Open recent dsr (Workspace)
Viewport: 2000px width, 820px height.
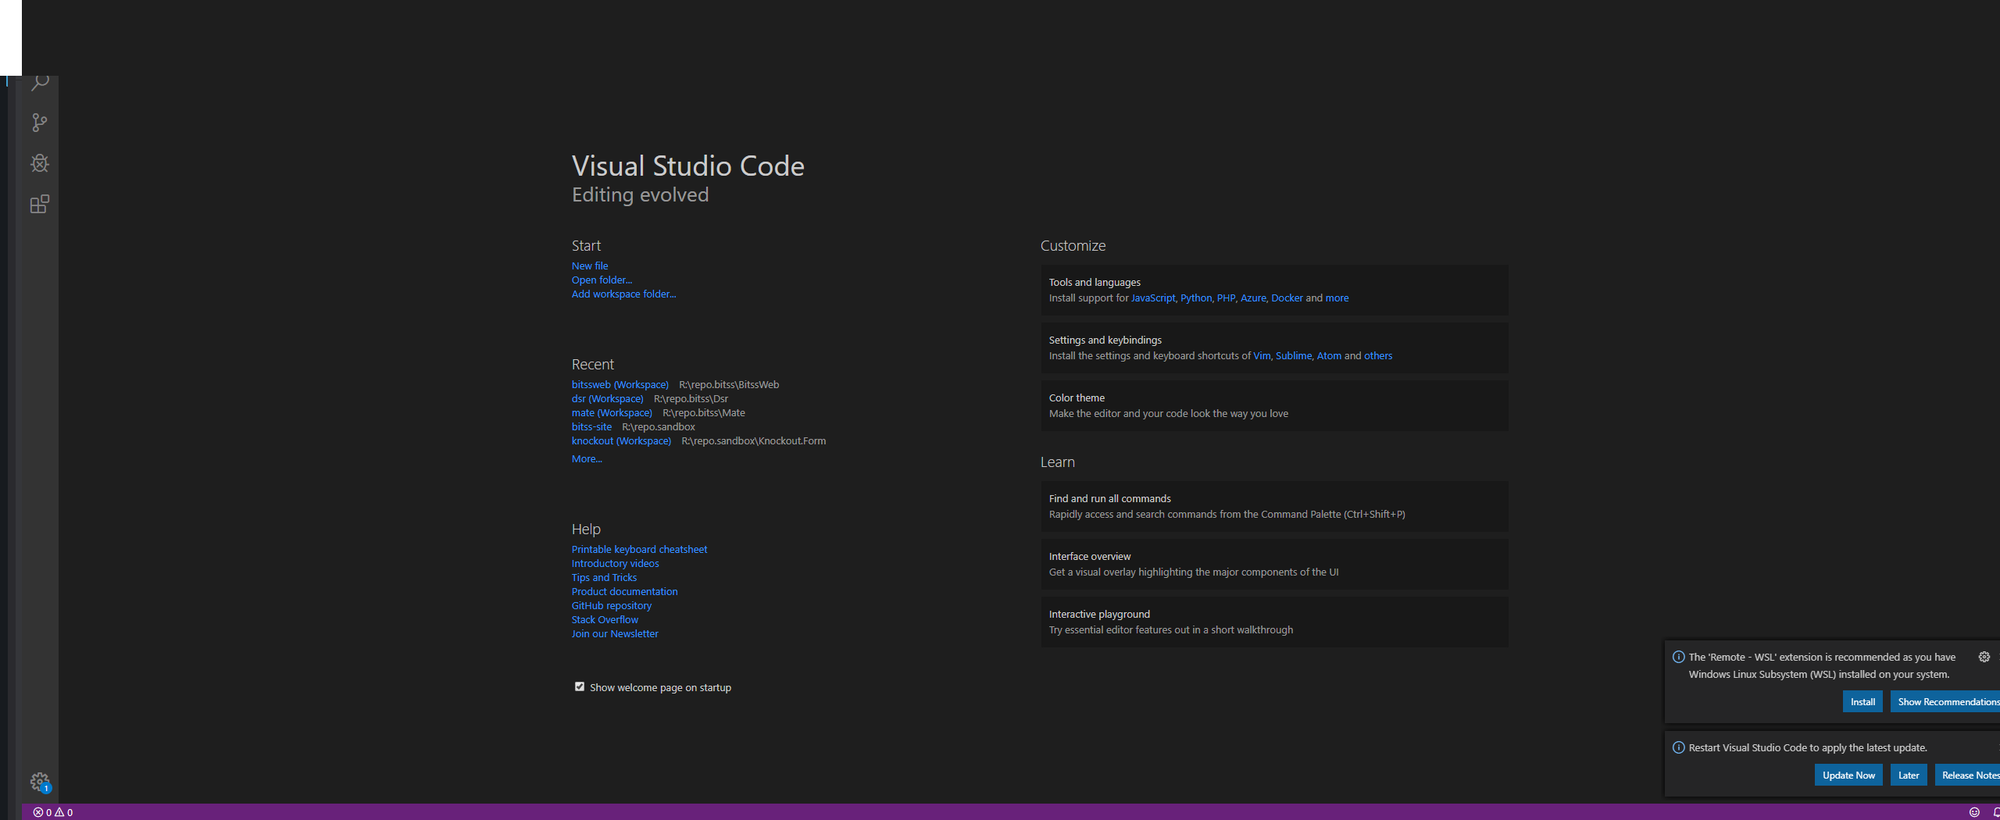click(x=608, y=398)
